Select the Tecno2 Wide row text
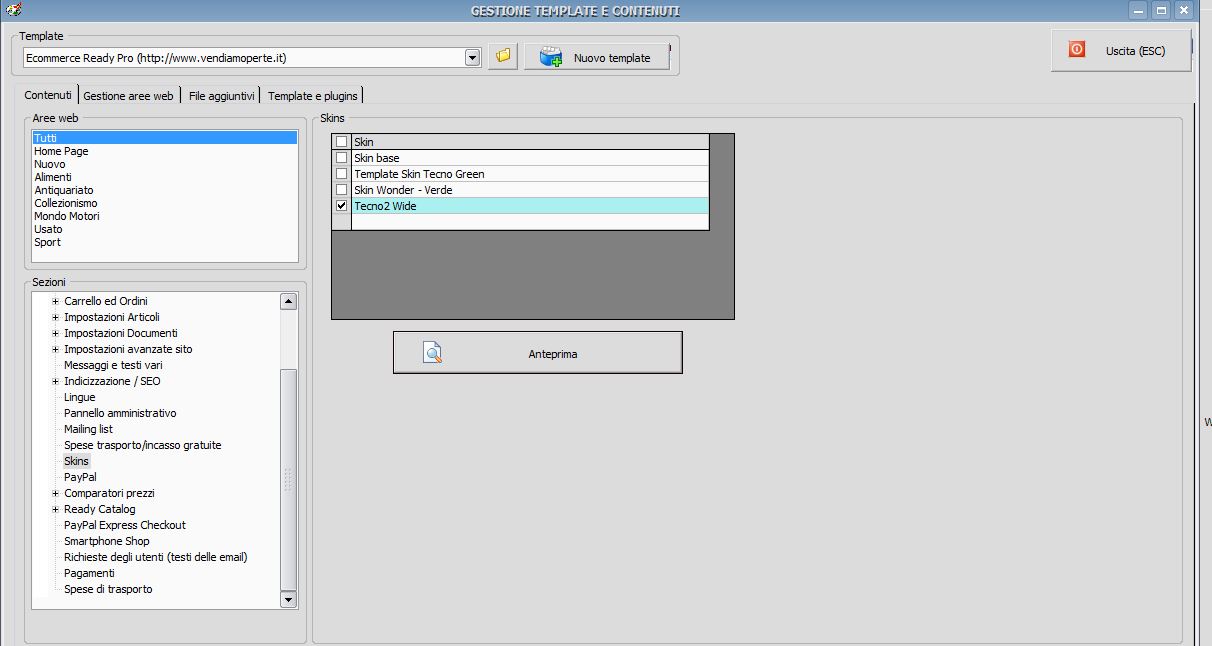 pos(385,206)
